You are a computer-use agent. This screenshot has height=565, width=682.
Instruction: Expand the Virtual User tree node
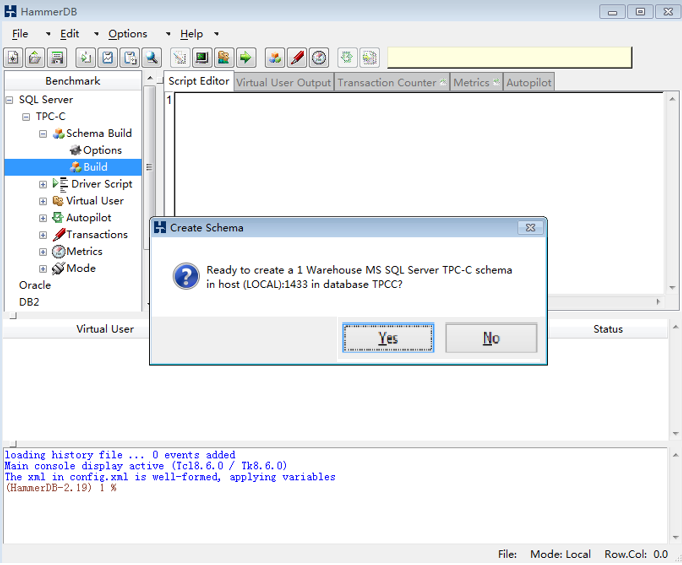pyautogui.click(x=43, y=201)
